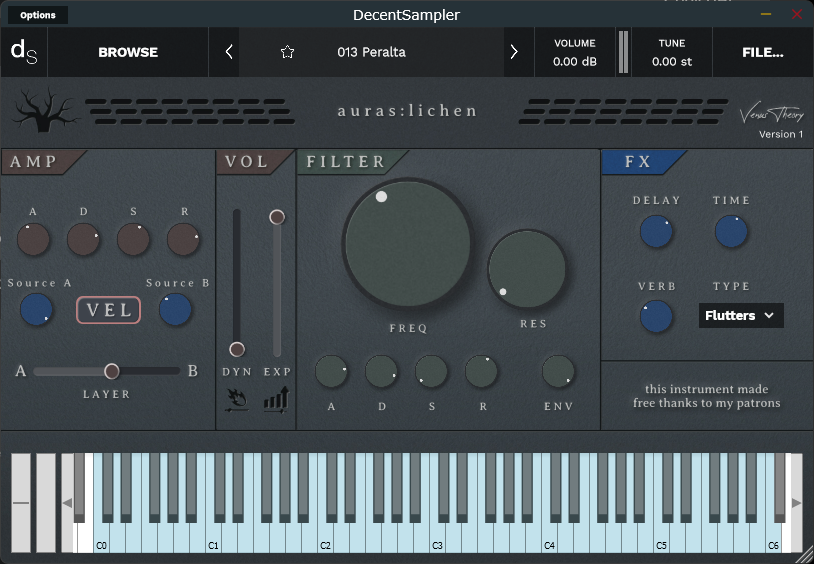Open the BROWSE panel
This screenshot has height=564, width=814.
tap(128, 52)
